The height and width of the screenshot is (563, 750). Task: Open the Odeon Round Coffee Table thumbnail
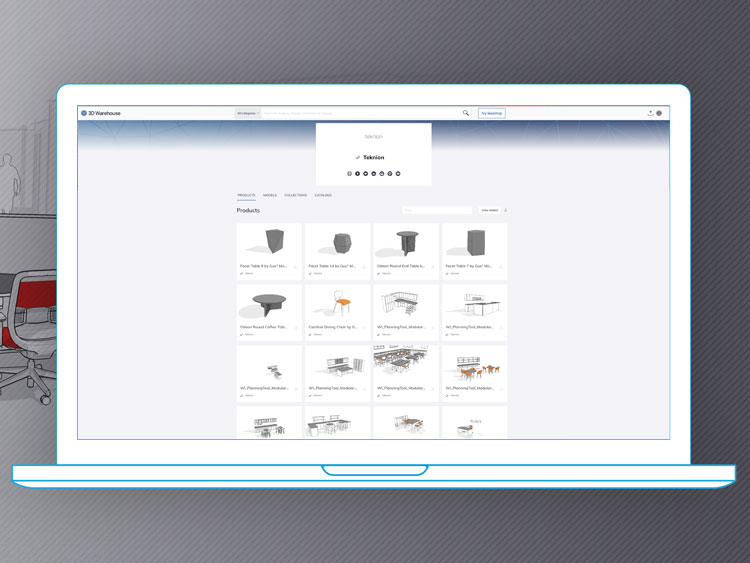click(269, 304)
